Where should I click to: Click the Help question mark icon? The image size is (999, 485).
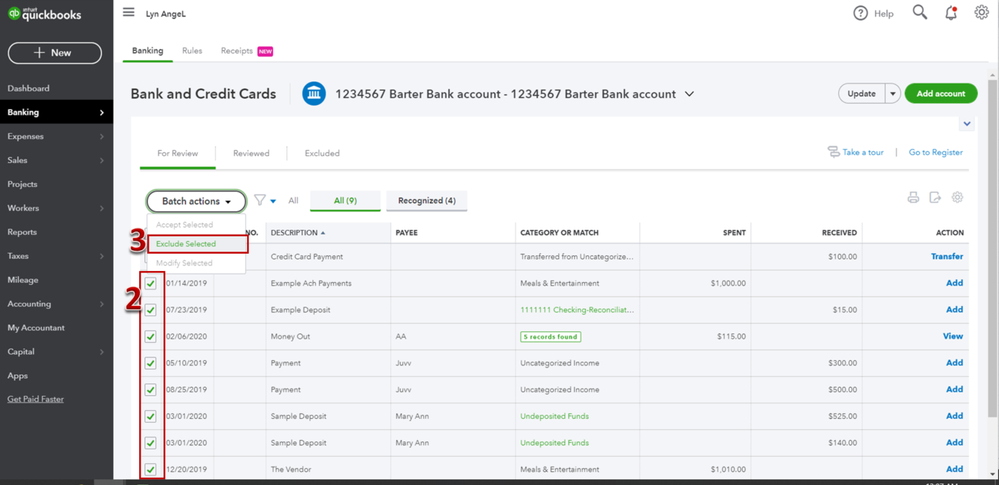coord(861,13)
